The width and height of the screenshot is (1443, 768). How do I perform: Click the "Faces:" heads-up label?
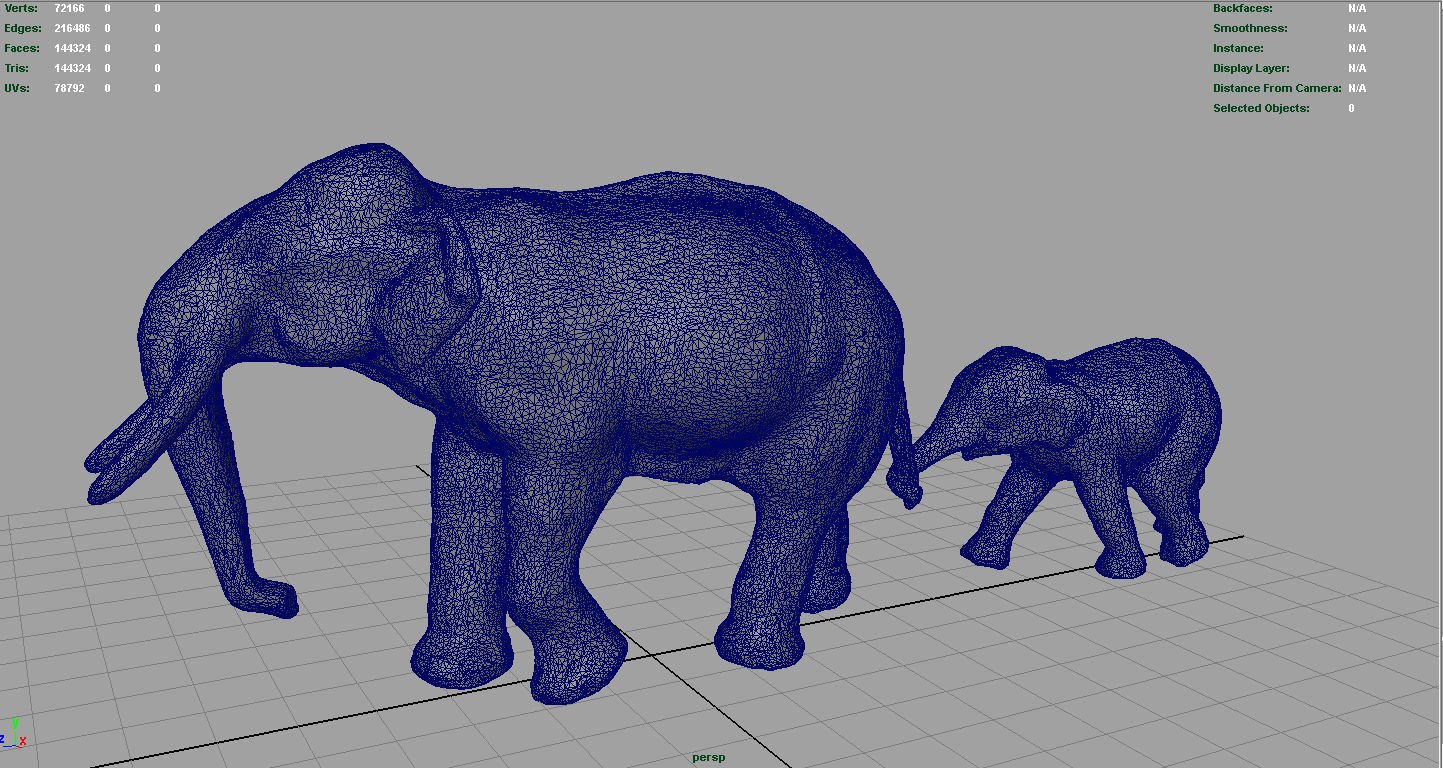(x=22, y=48)
